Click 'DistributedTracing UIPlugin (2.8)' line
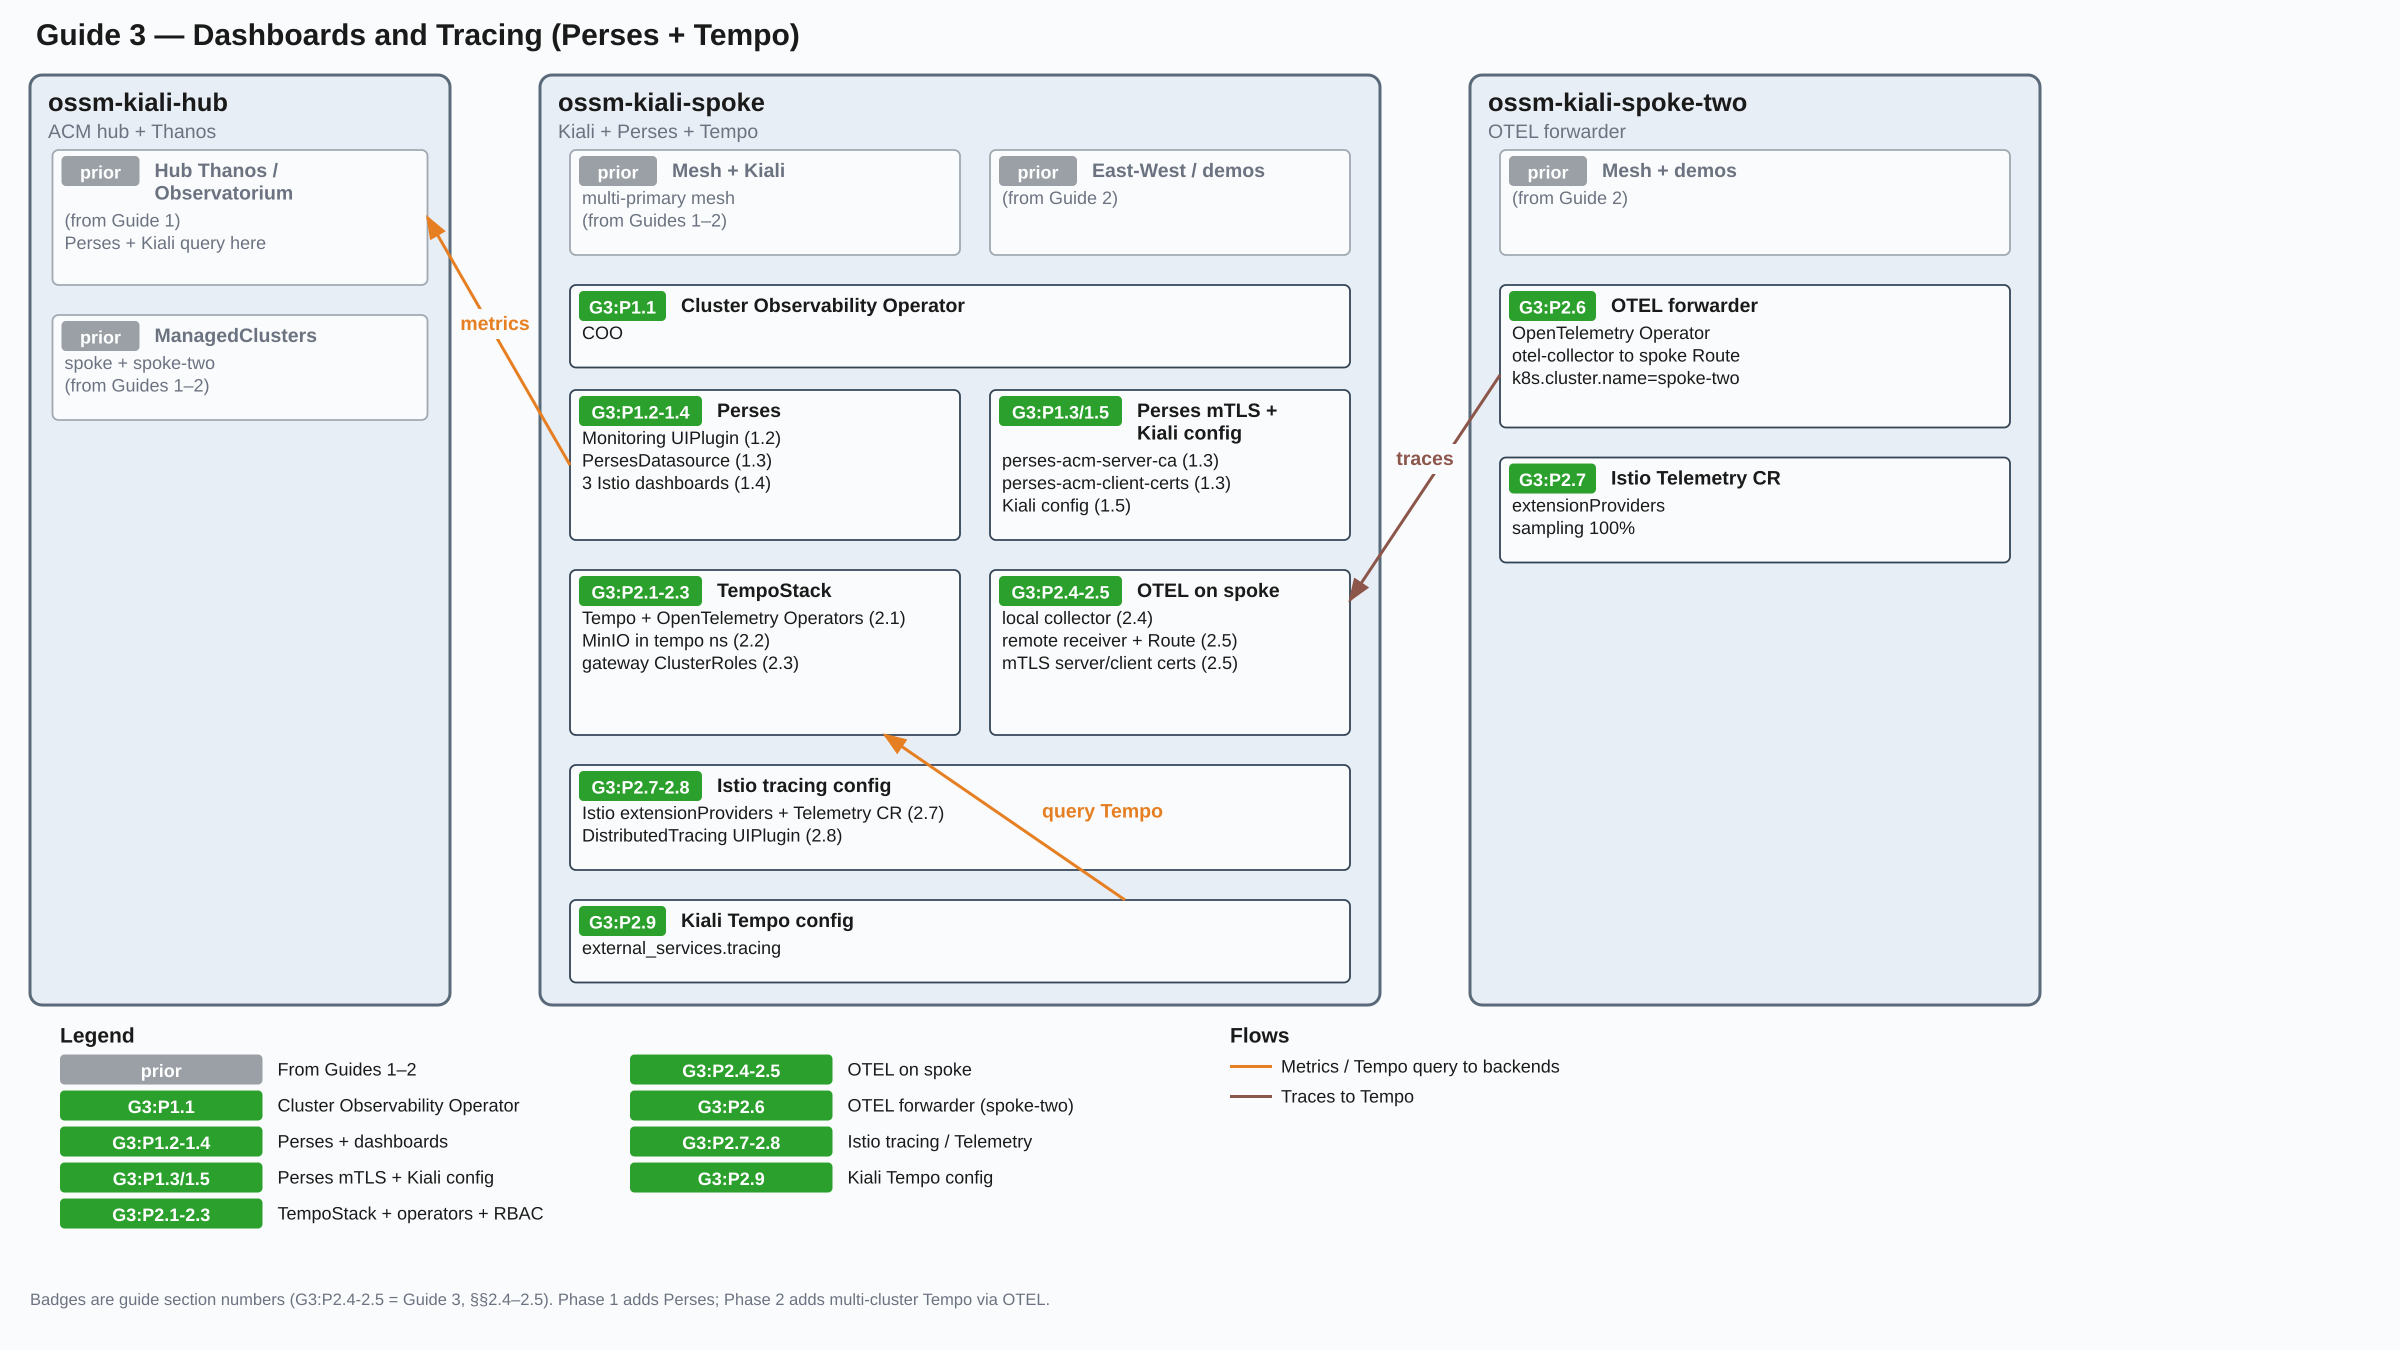Screen dimensions: 2400x1350 712,836
